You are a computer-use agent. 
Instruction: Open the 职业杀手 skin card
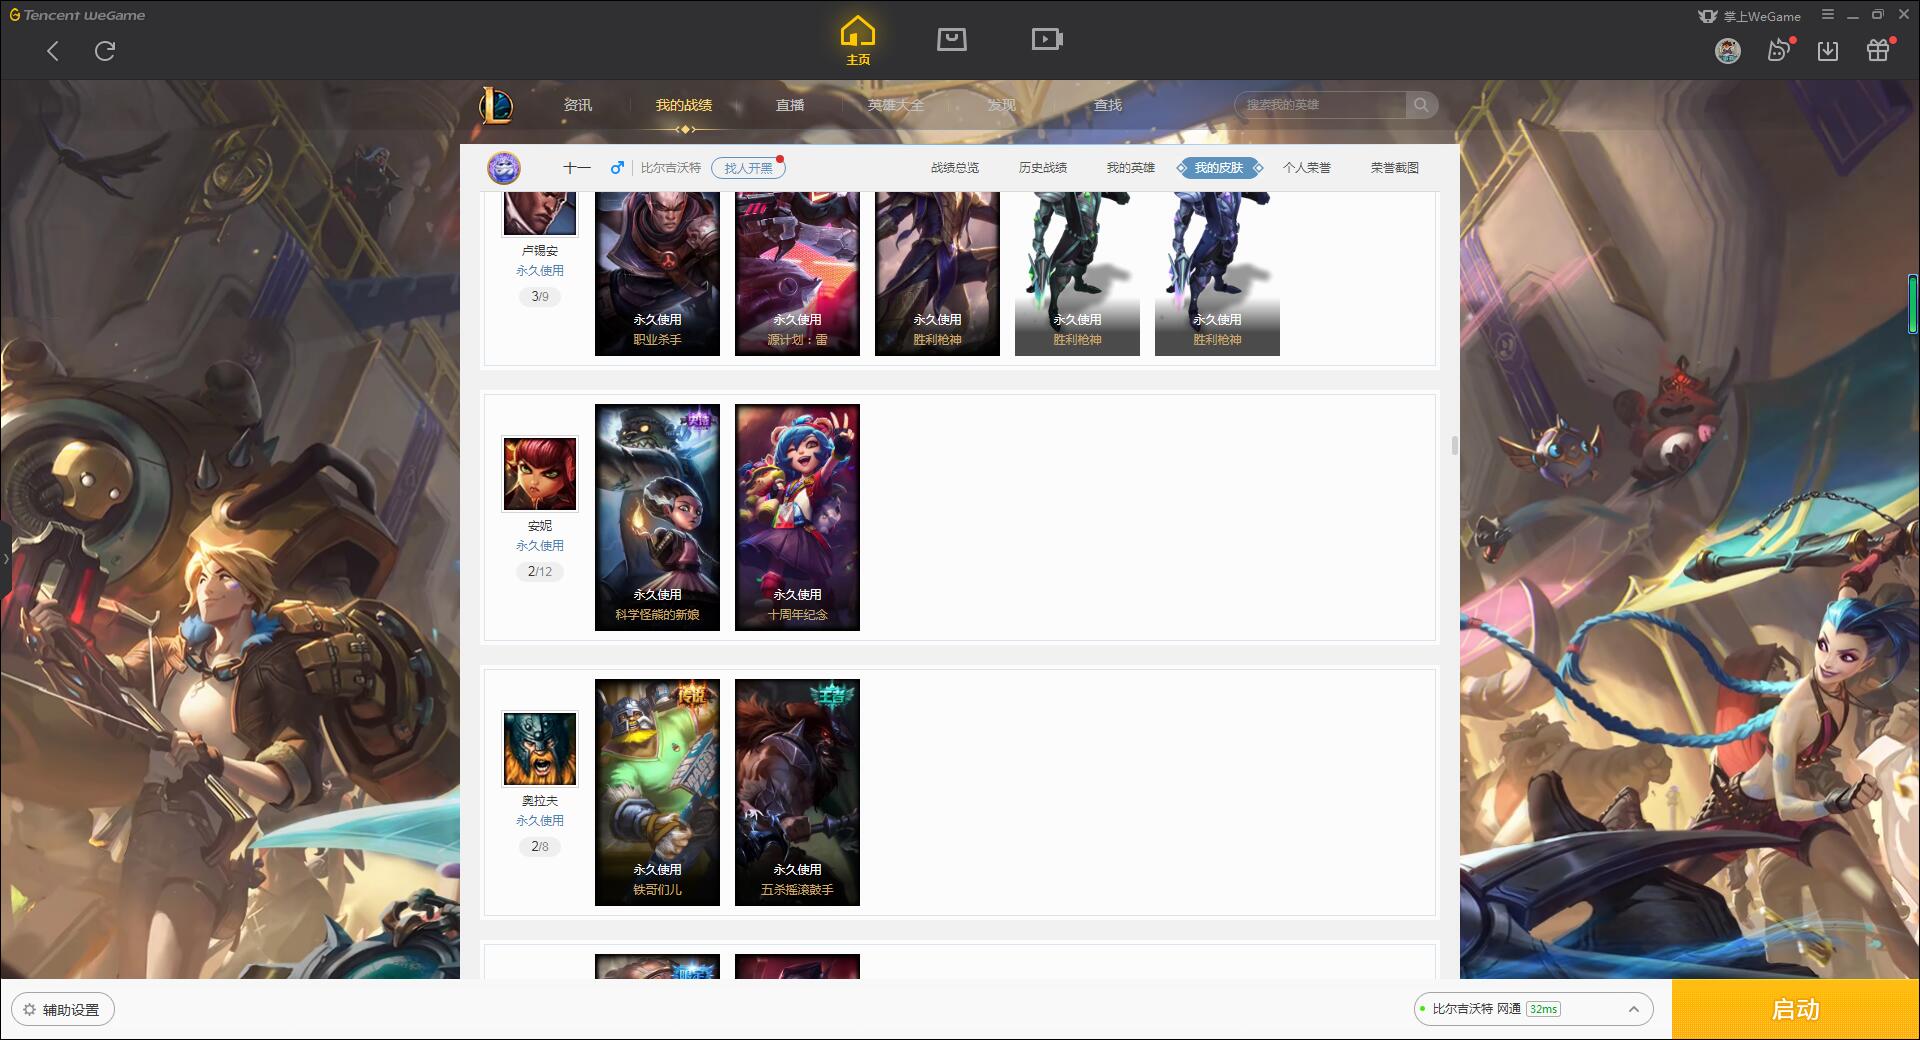pos(657,273)
